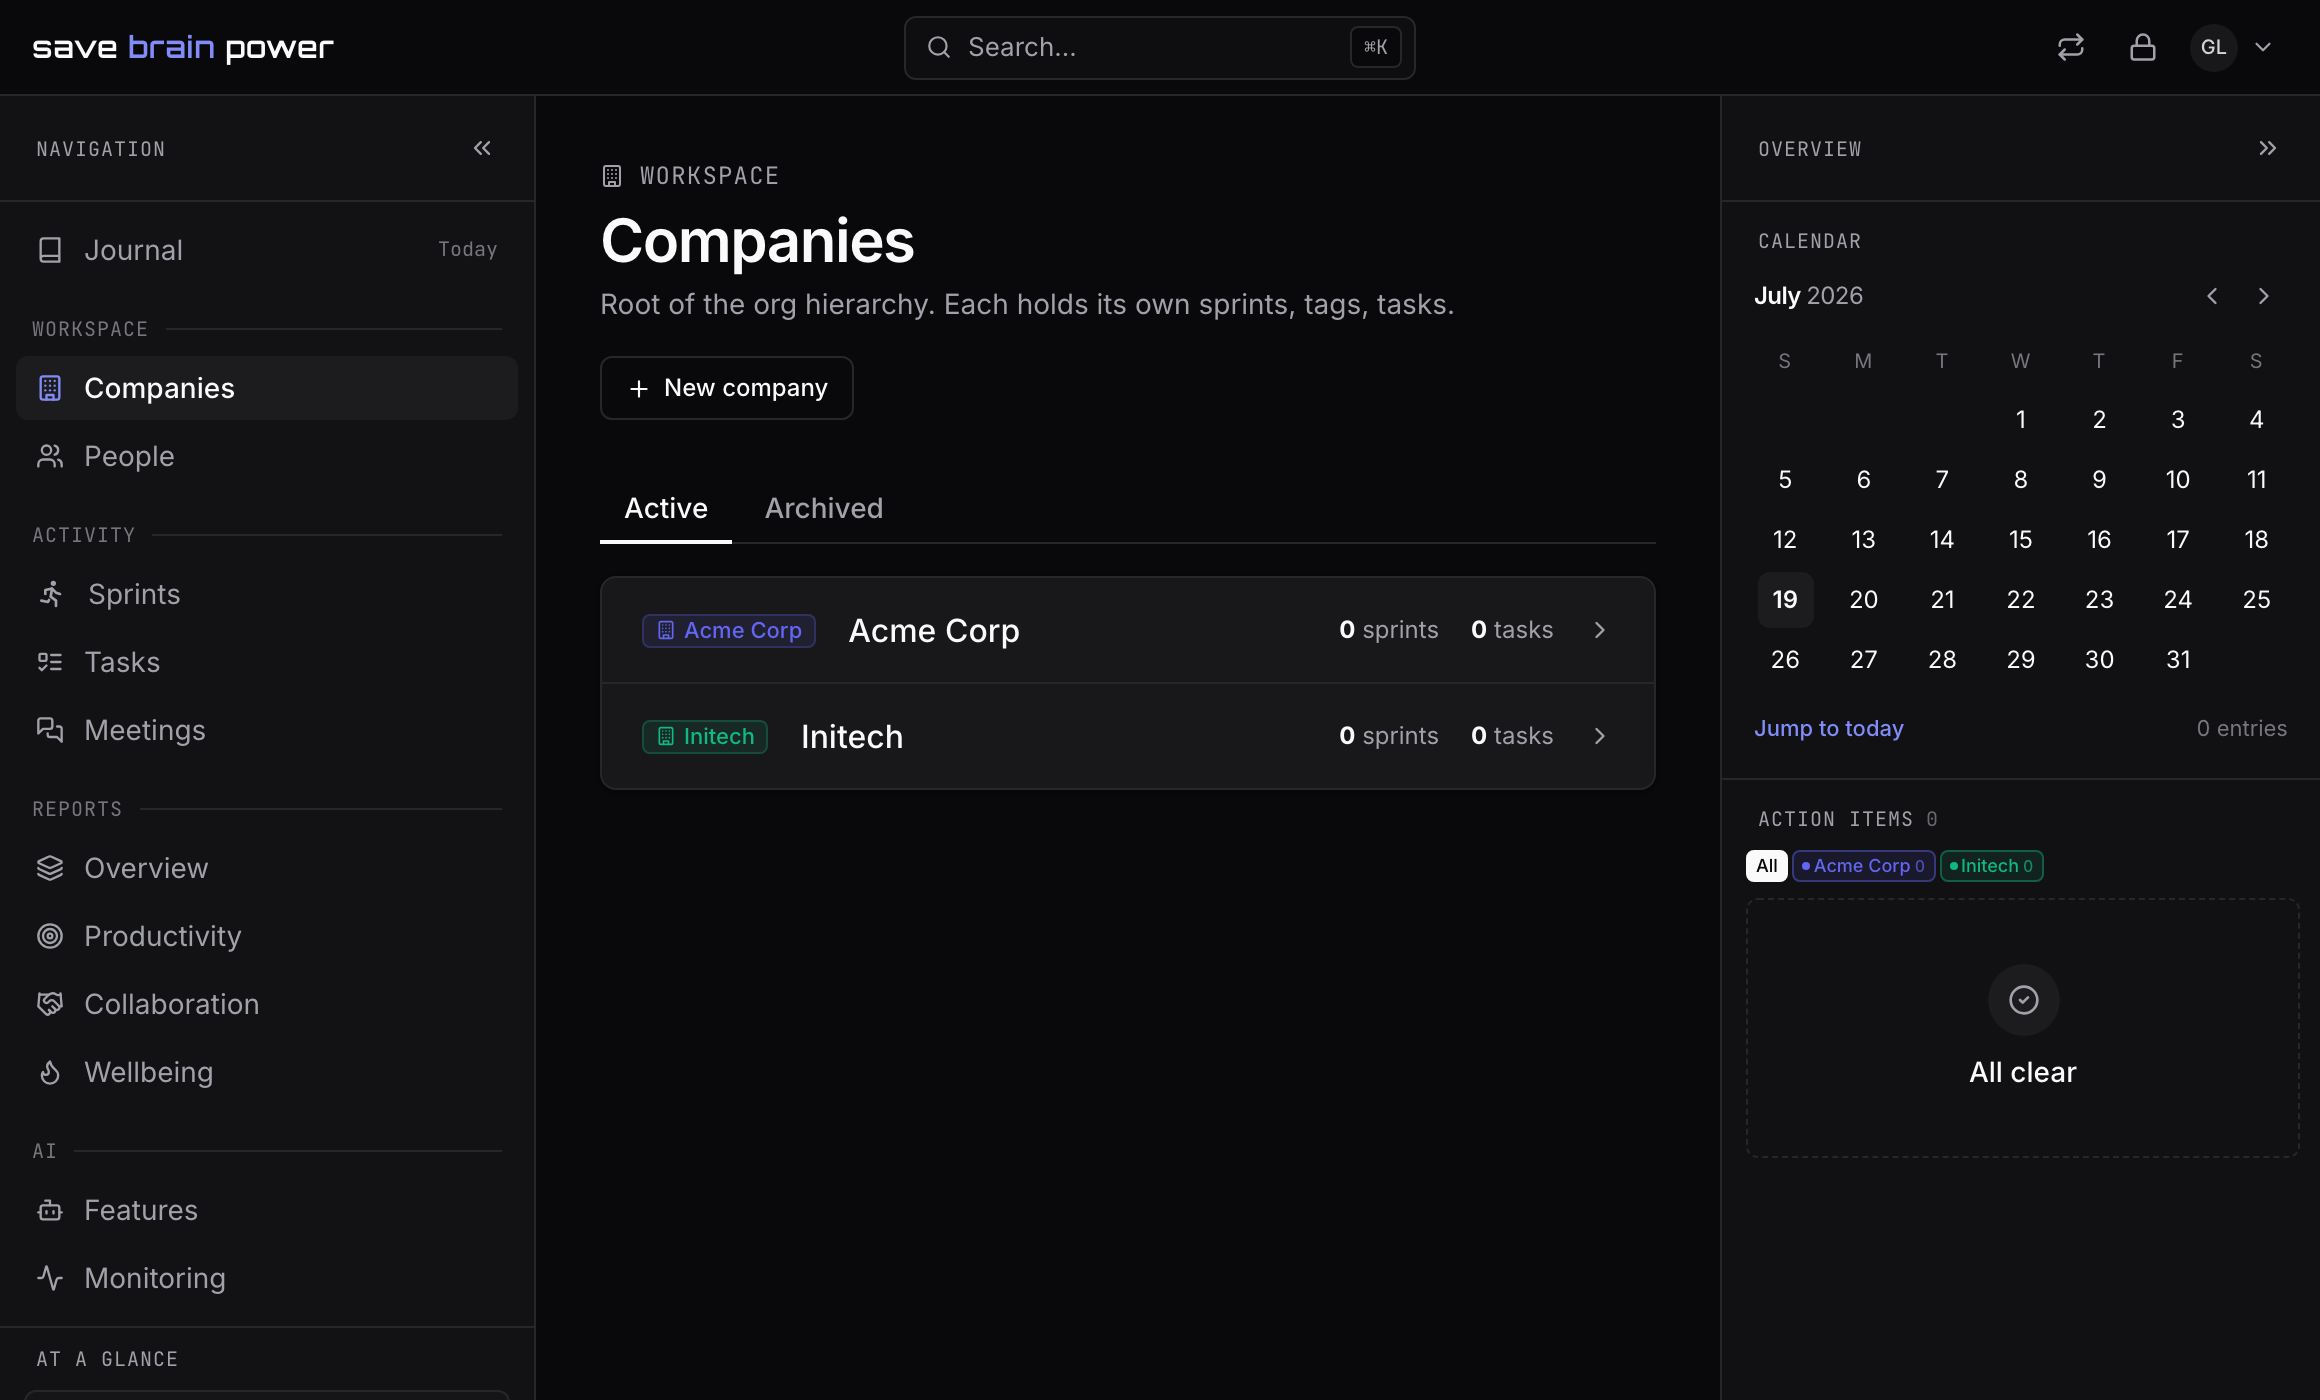
Task: Open the AI Monitoring page
Action: [x=267, y=1278]
